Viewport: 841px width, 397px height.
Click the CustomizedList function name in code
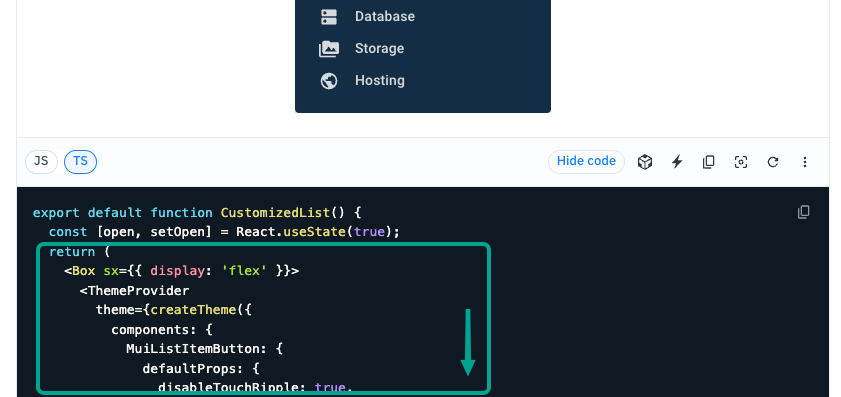(275, 213)
